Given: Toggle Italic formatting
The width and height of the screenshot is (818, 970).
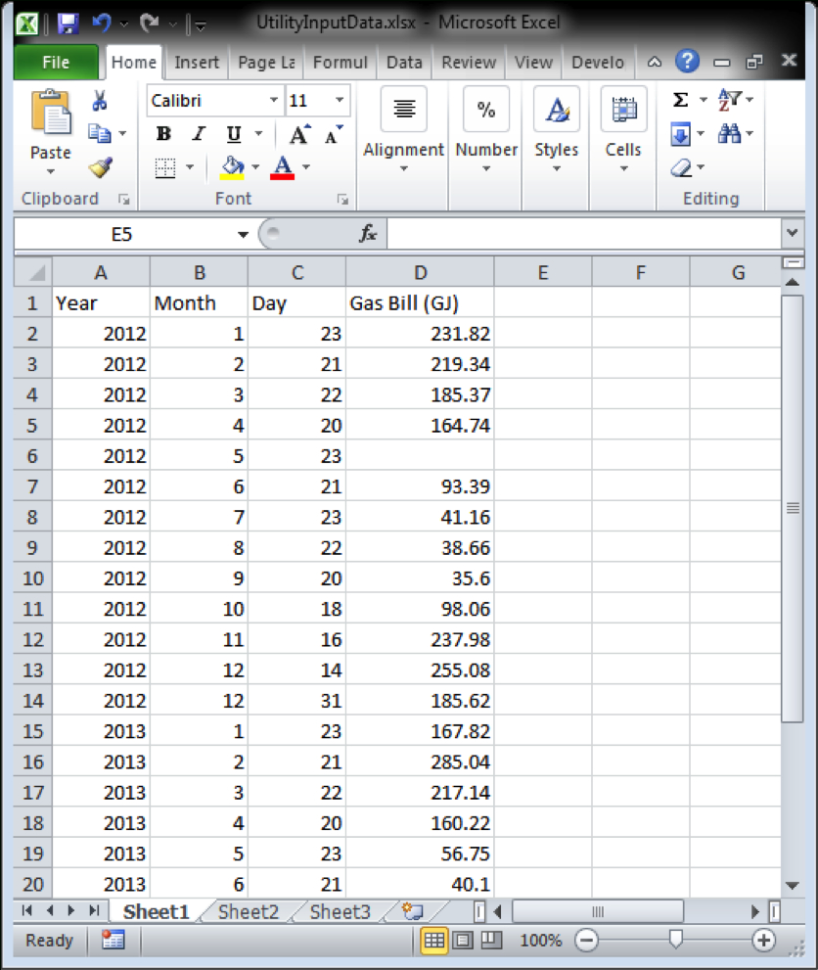Looking at the screenshot, I should tap(198, 133).
